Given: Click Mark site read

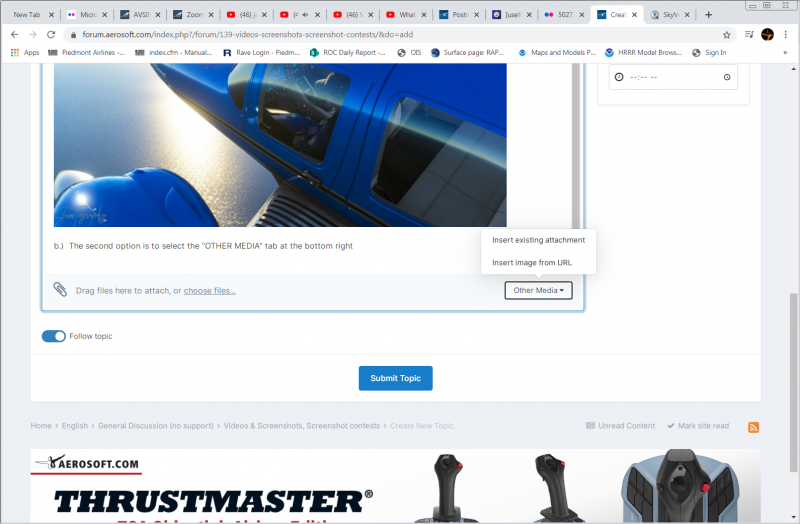Looking at the screenshot, I should click(x=698, y=426).
